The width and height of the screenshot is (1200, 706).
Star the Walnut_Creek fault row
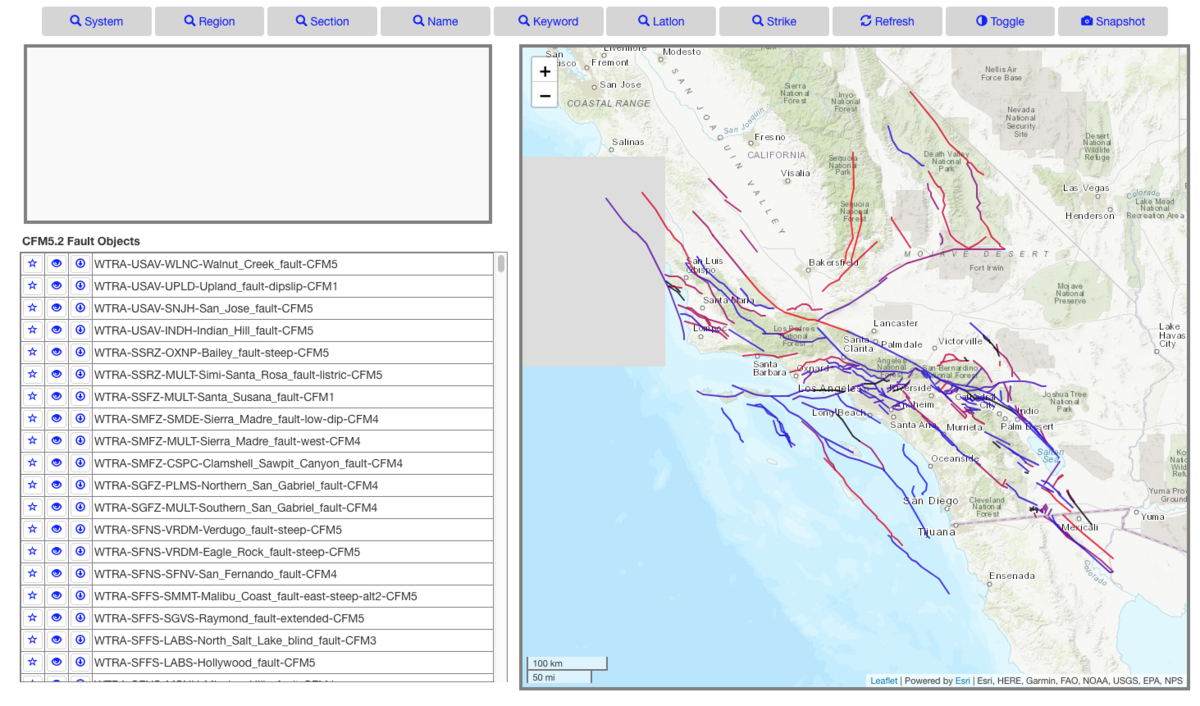pyautogui.click(x=32, y=264)
